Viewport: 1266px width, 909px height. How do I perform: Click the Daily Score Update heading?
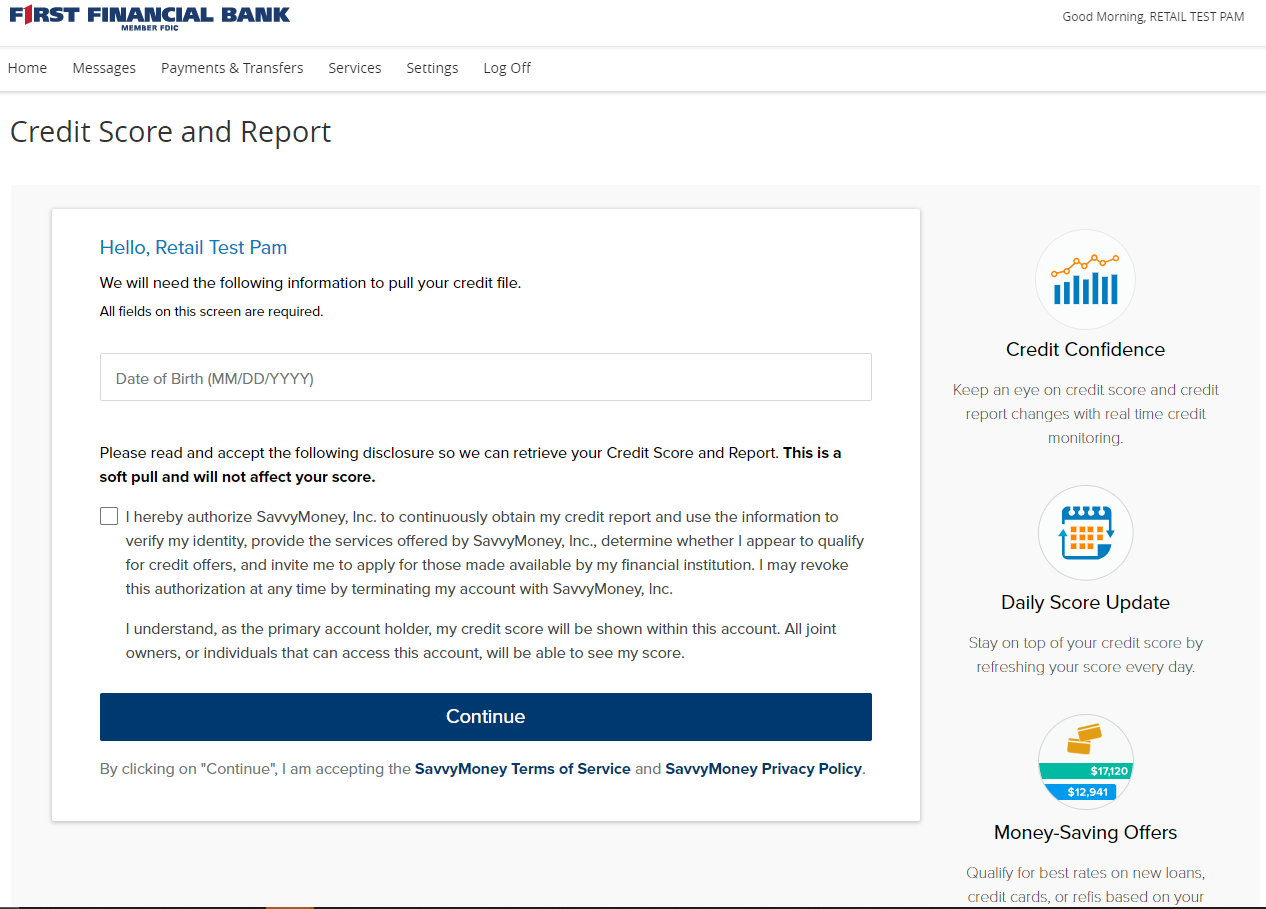(1085, 603)
